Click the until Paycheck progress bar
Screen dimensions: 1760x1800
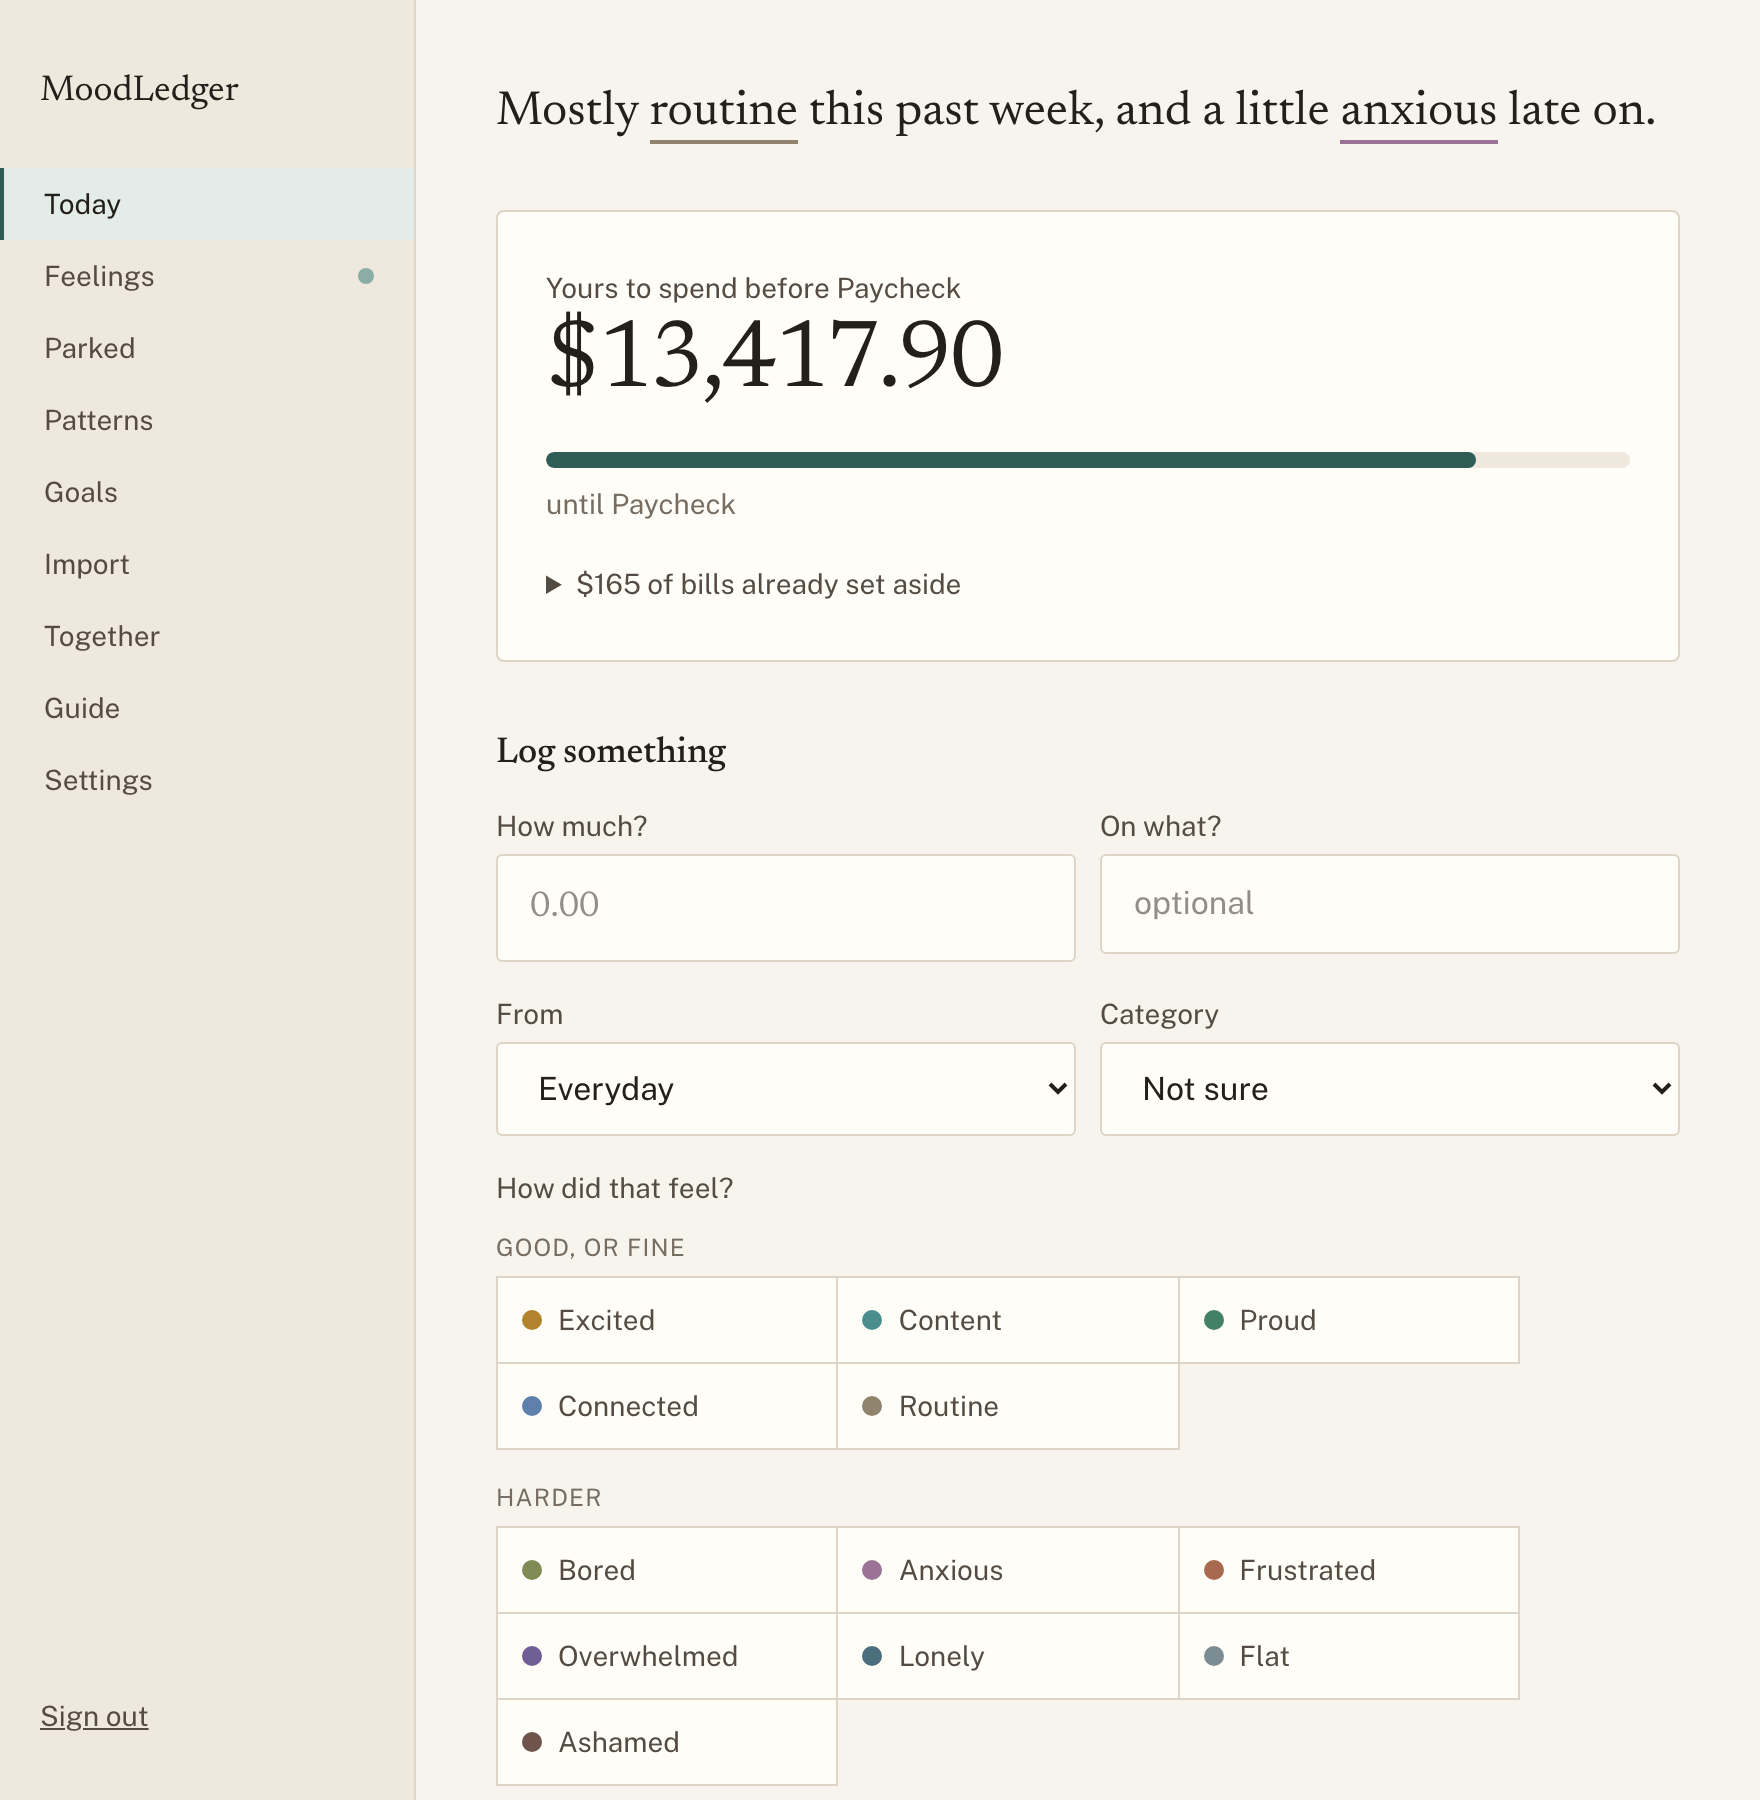pyautogui.click(x=1088, y=460)
